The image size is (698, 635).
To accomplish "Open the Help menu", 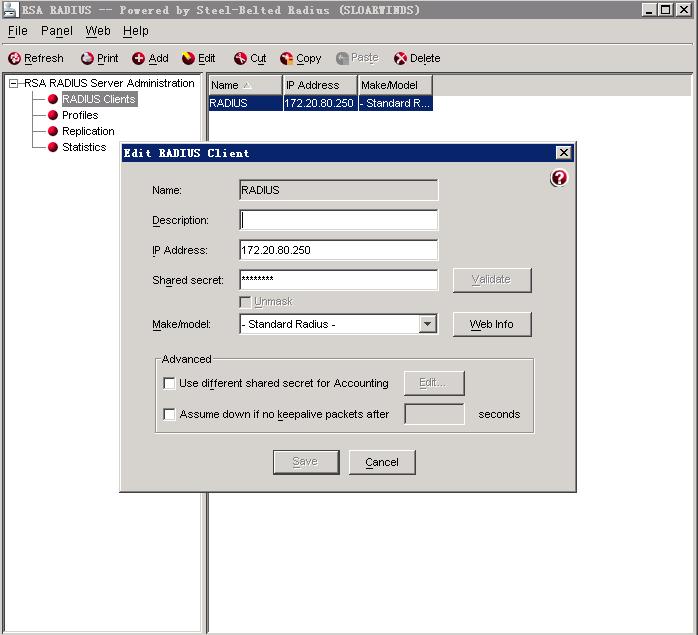I will (x=136, y=31).
